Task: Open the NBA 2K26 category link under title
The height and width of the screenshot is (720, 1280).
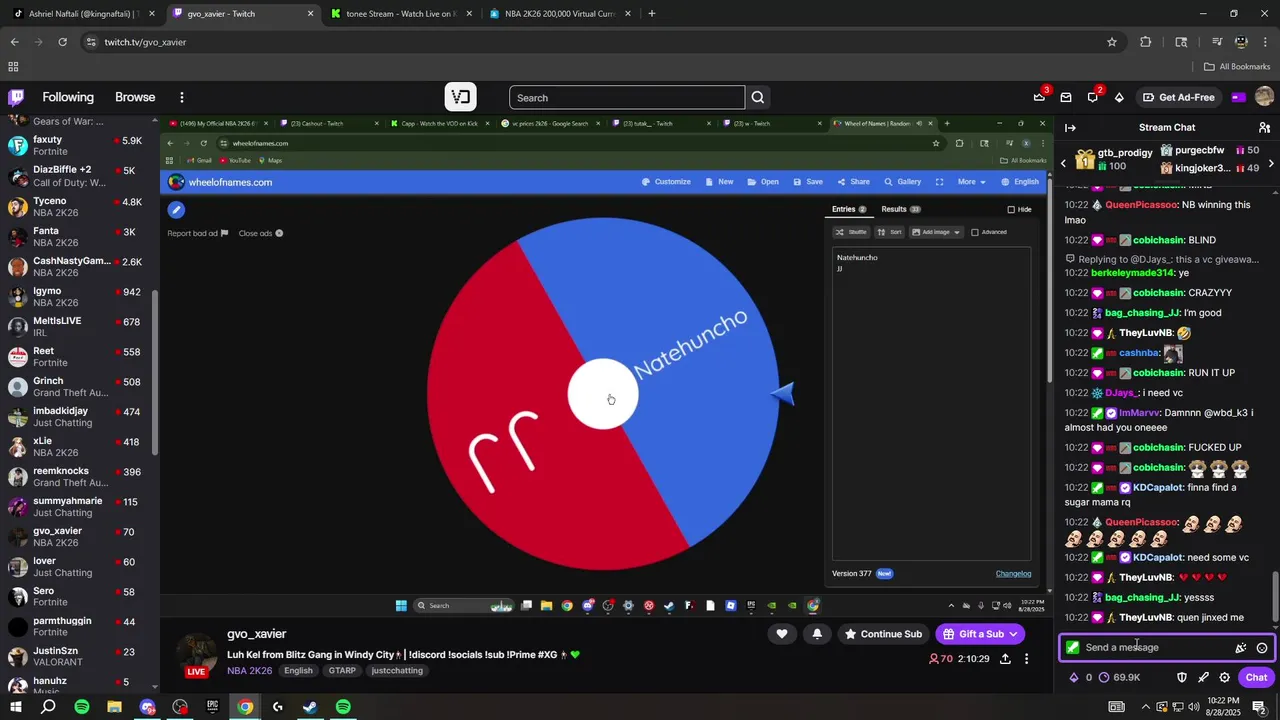Action: [x=249, y=671]
